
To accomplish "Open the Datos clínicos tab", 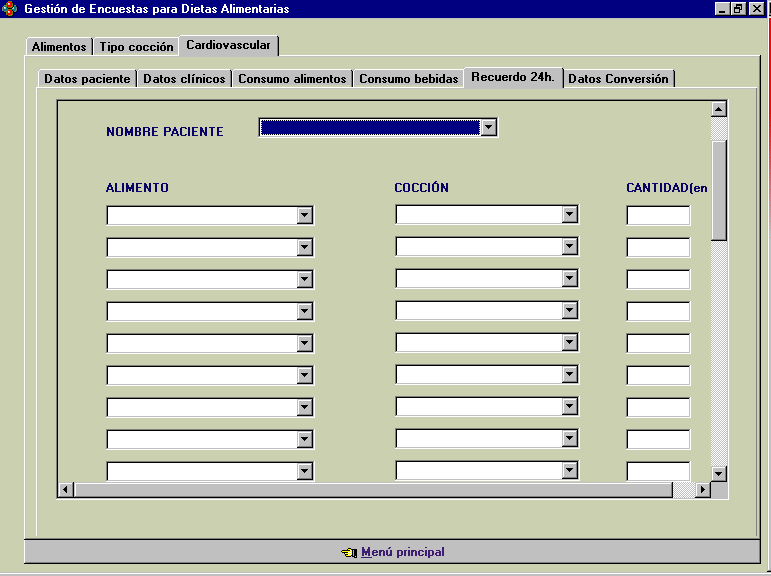I will coord(184,79).
